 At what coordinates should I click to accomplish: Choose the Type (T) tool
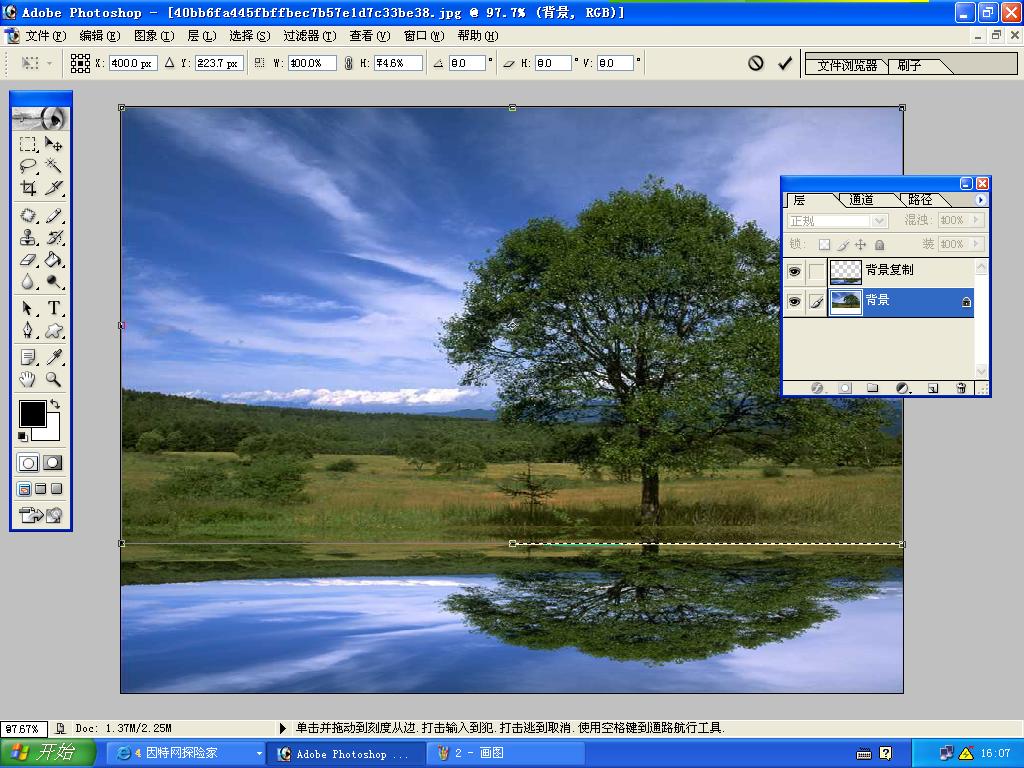[54, 308]
